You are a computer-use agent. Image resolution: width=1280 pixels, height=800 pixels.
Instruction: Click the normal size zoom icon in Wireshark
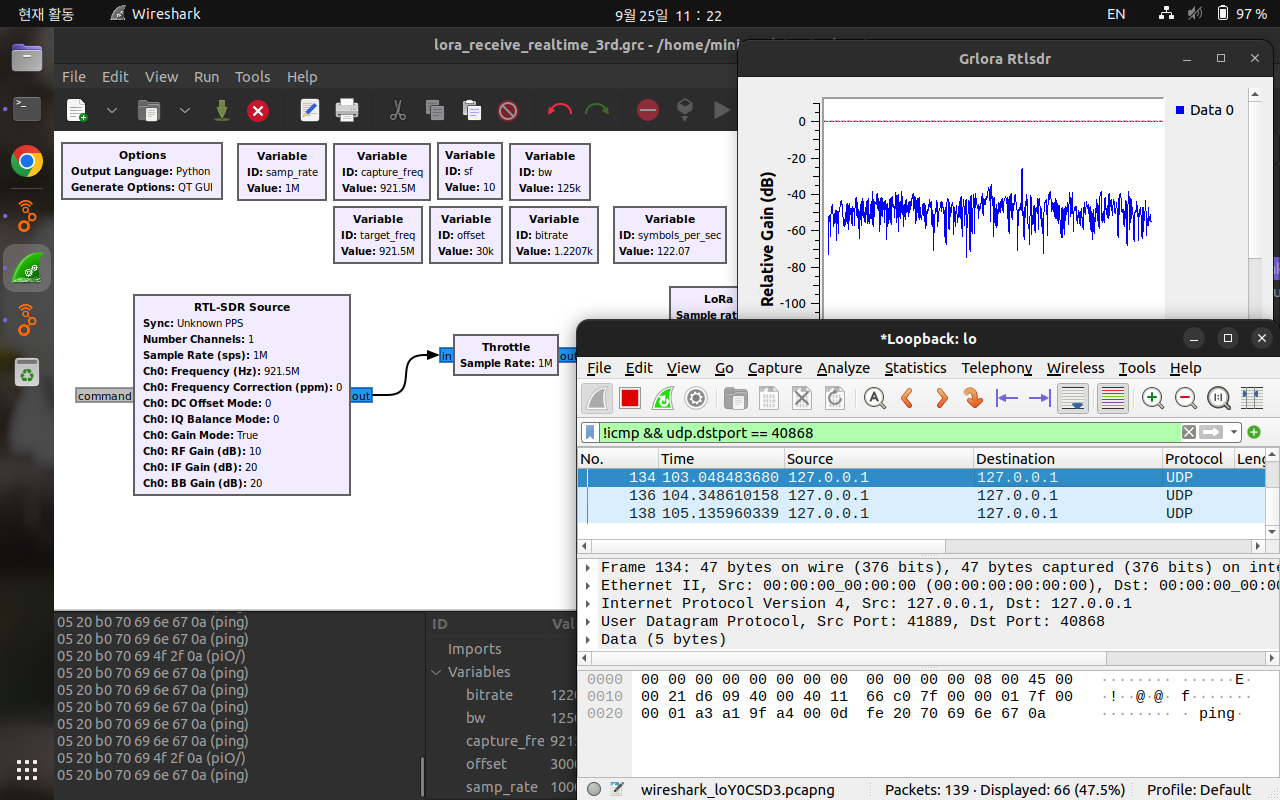click(1219, 398)
